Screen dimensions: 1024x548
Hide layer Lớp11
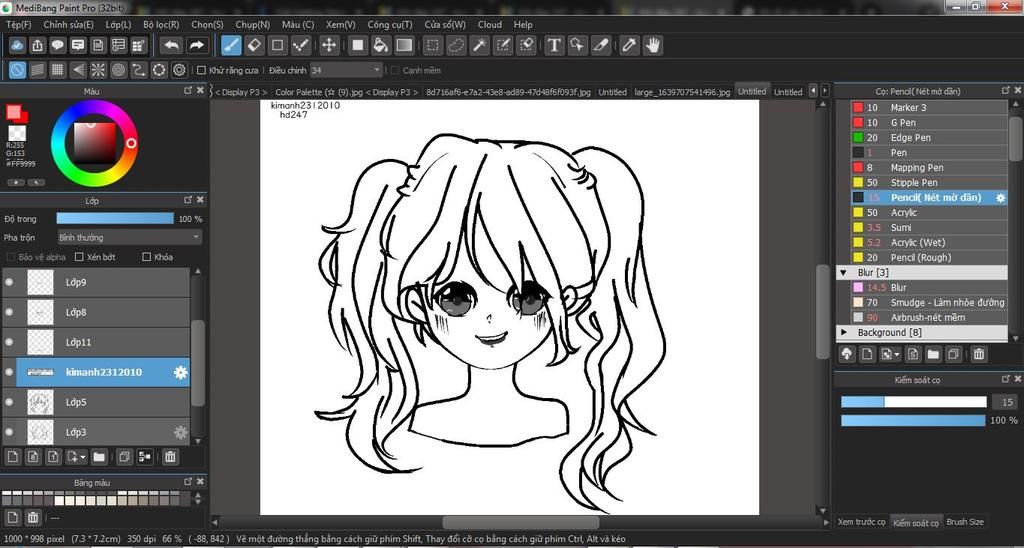point(9,342)
